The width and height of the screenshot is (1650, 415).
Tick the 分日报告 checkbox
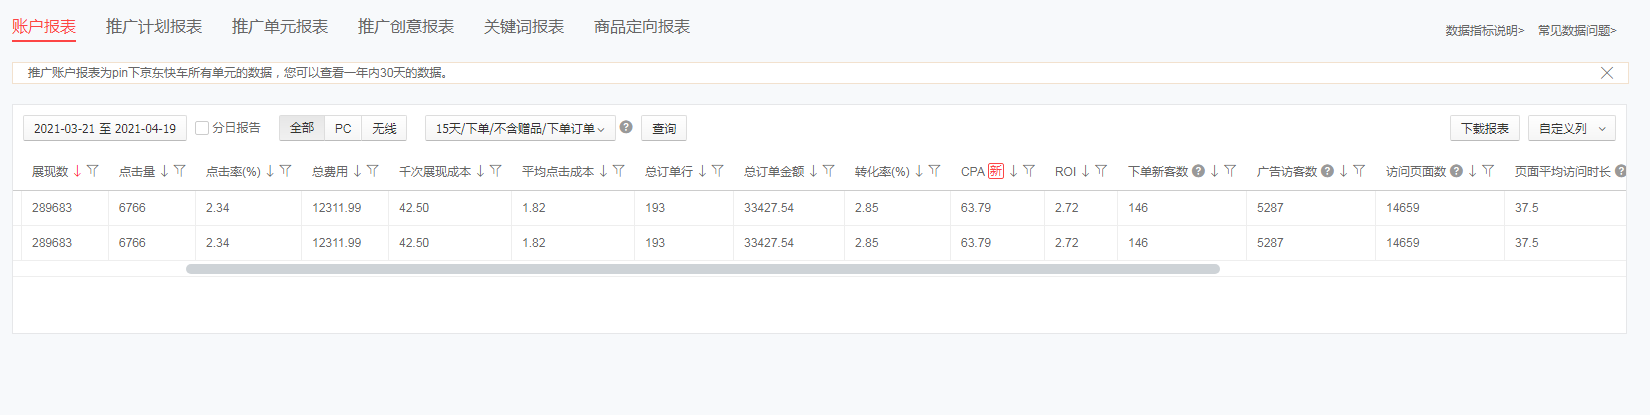202,128
